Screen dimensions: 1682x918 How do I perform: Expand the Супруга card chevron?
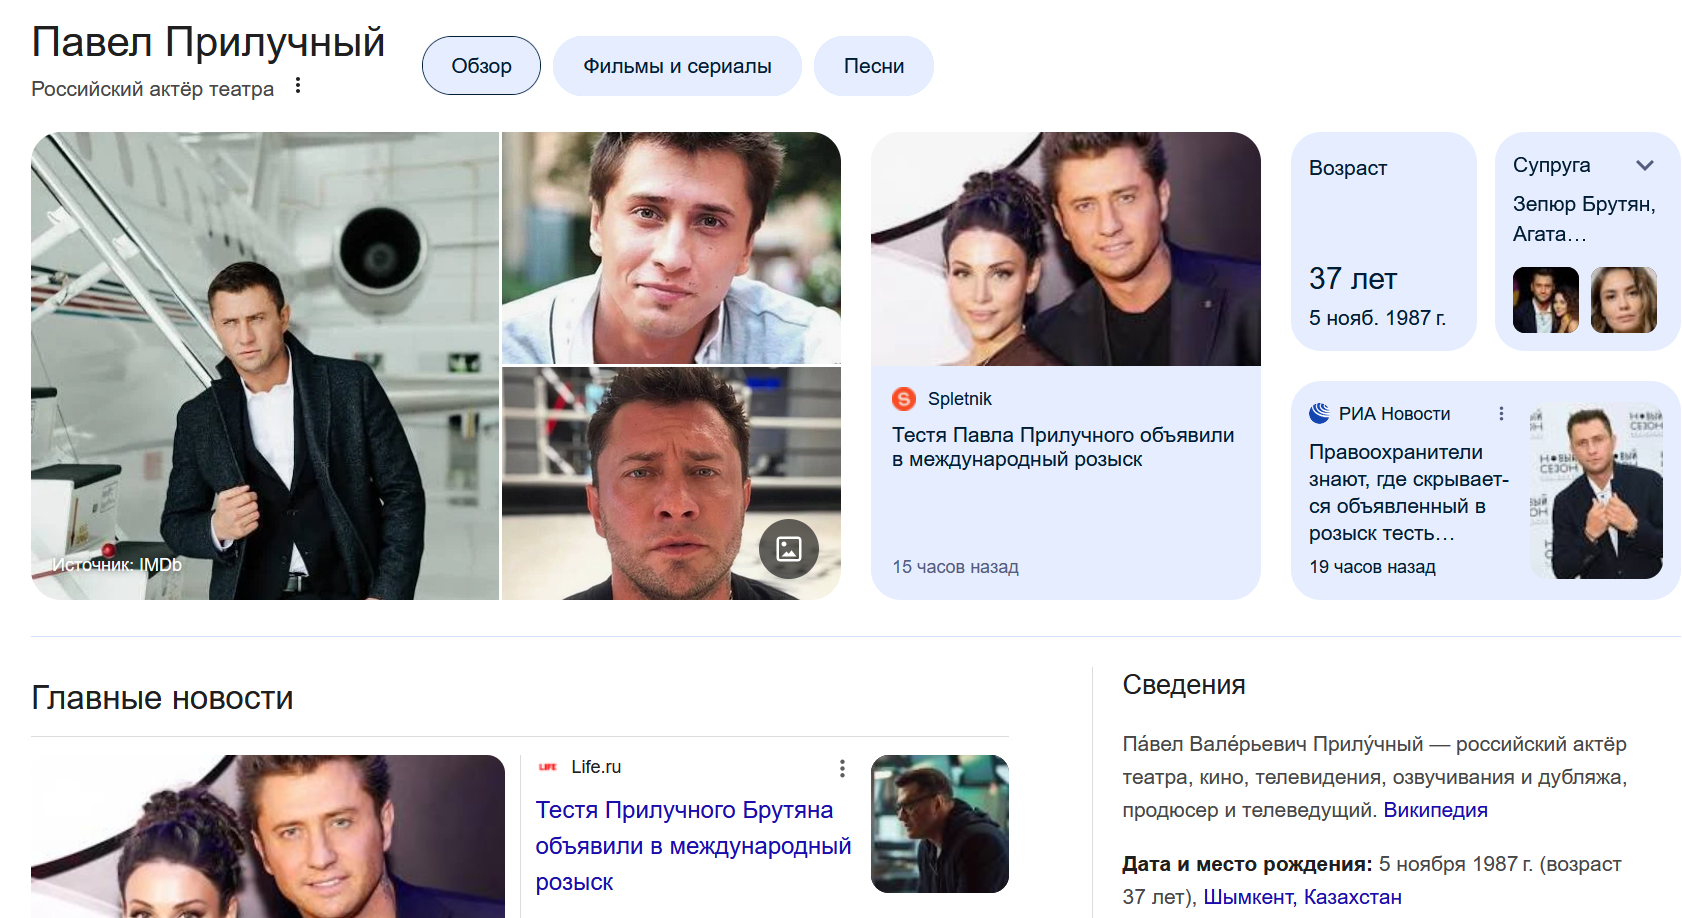point(1645,165)
